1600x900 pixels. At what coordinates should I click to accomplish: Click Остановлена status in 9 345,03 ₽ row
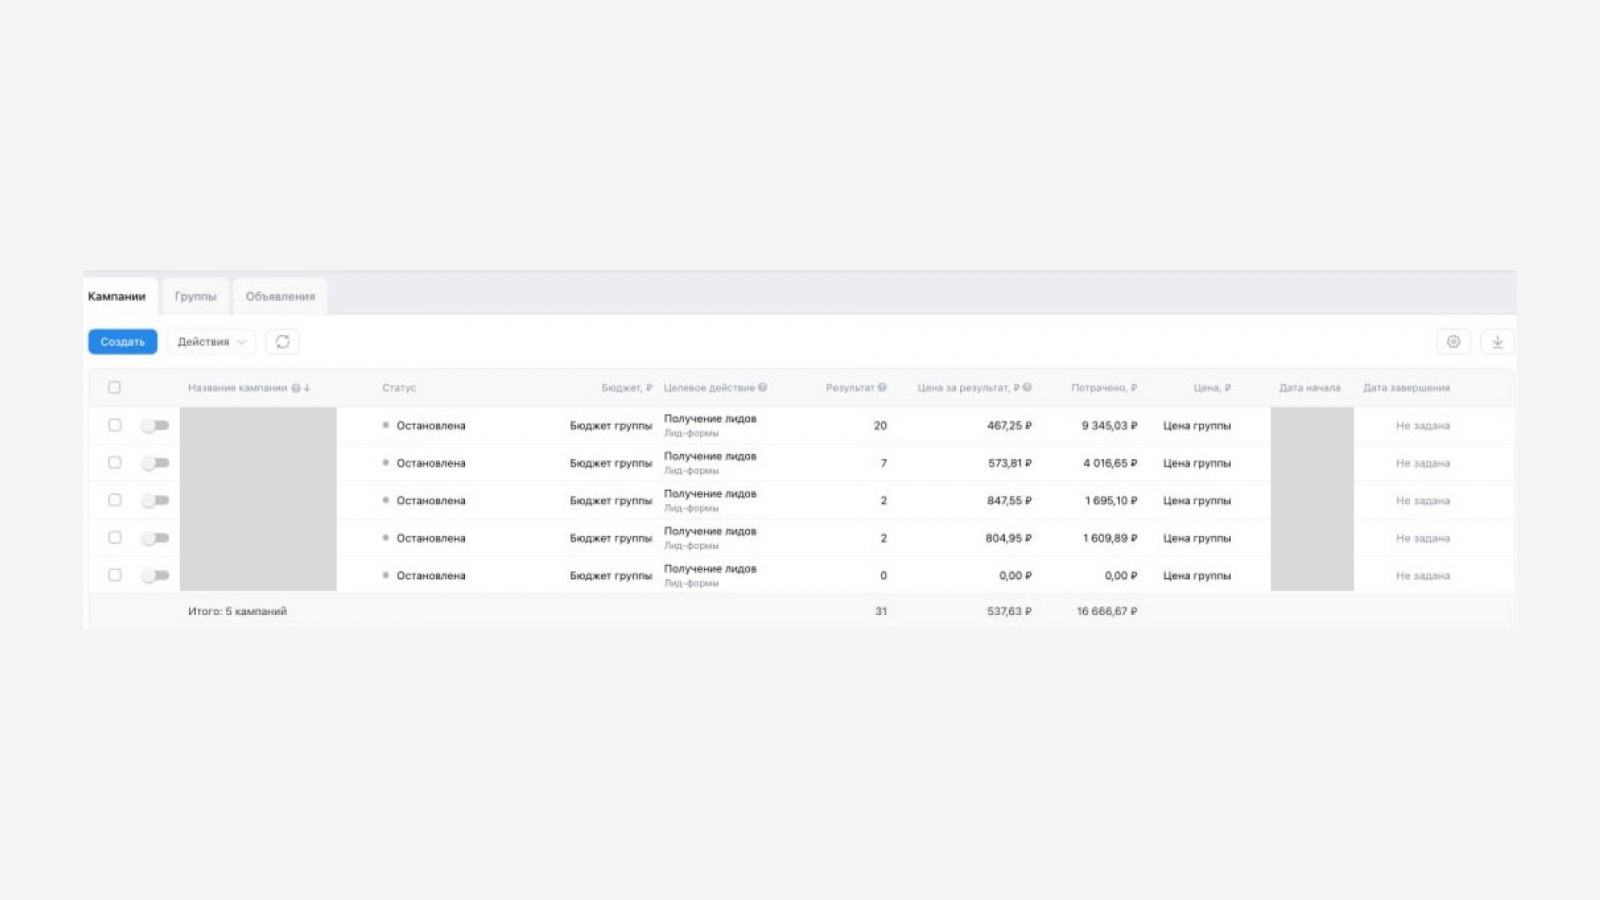431,426
